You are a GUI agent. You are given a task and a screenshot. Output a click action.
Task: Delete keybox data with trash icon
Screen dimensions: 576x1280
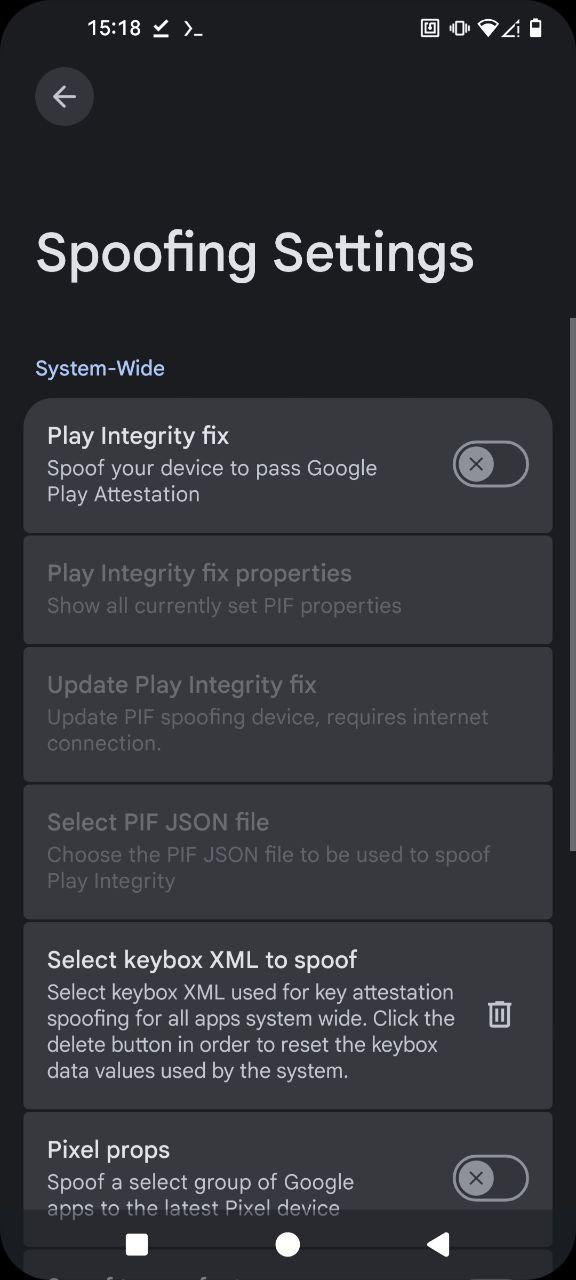coord(499,1015)
